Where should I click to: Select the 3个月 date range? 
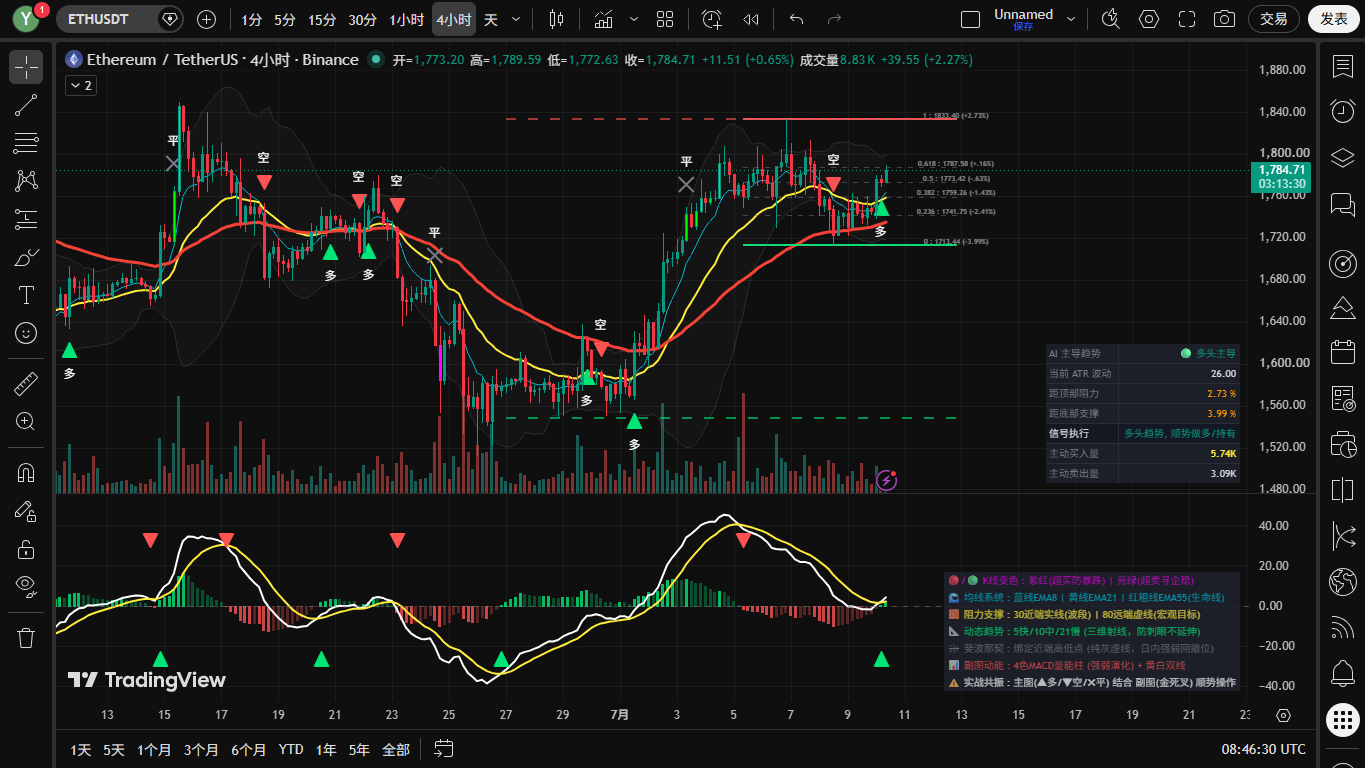pos(201,749)
